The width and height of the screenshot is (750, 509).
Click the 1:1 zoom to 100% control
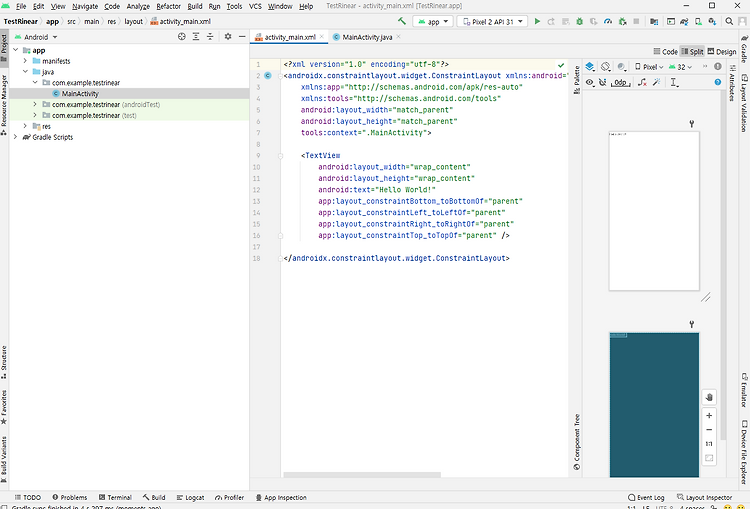tap(709, 444)
